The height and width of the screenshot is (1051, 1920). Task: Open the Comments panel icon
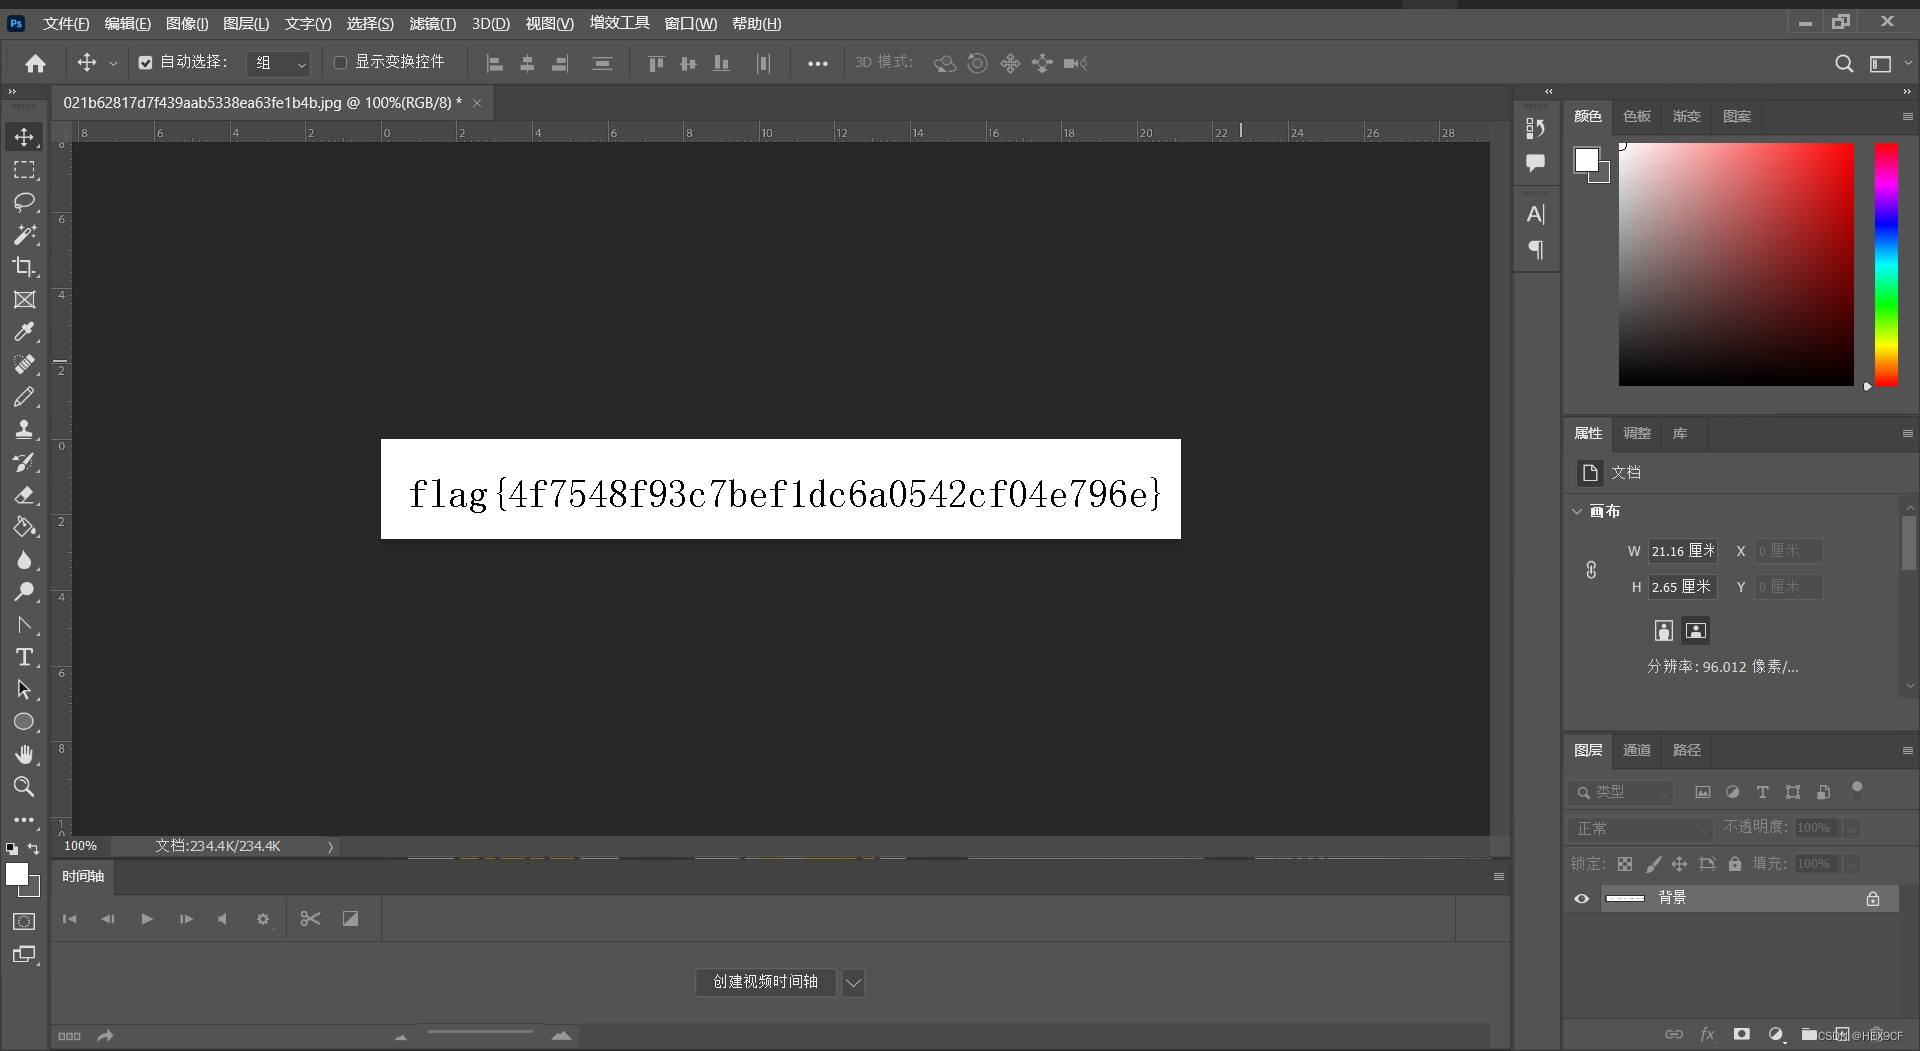pyautogui.click(x=1536, y=162)
